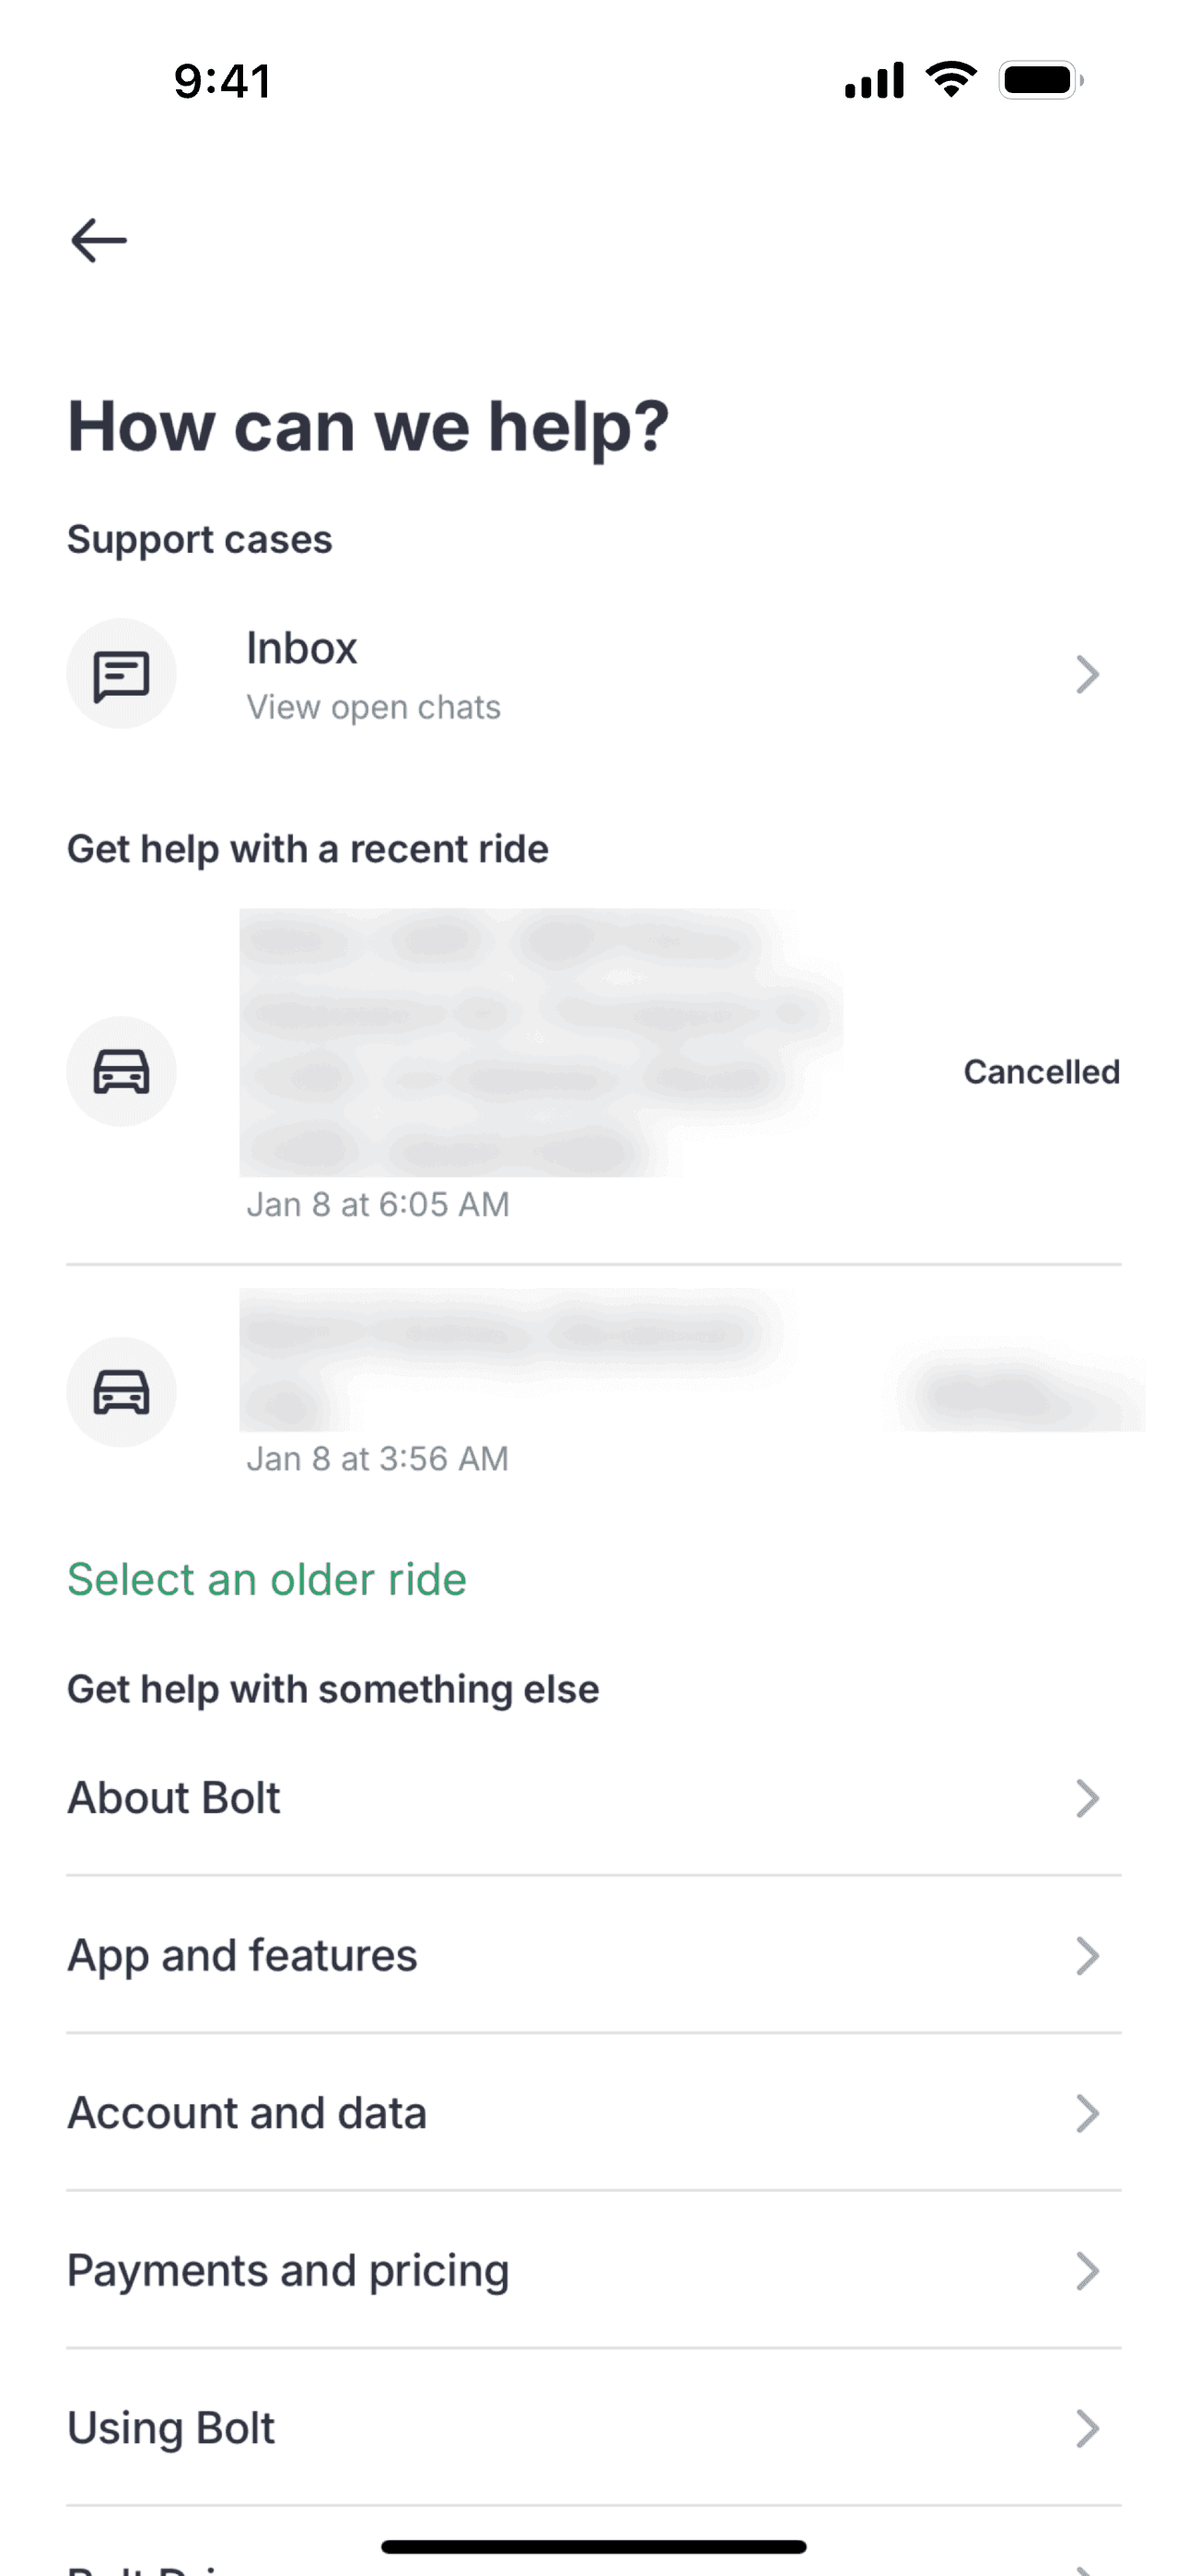Screen dimensions: 1188x2576
Task: Open the Account and data topic
Action: click(x=247, y=2113)
